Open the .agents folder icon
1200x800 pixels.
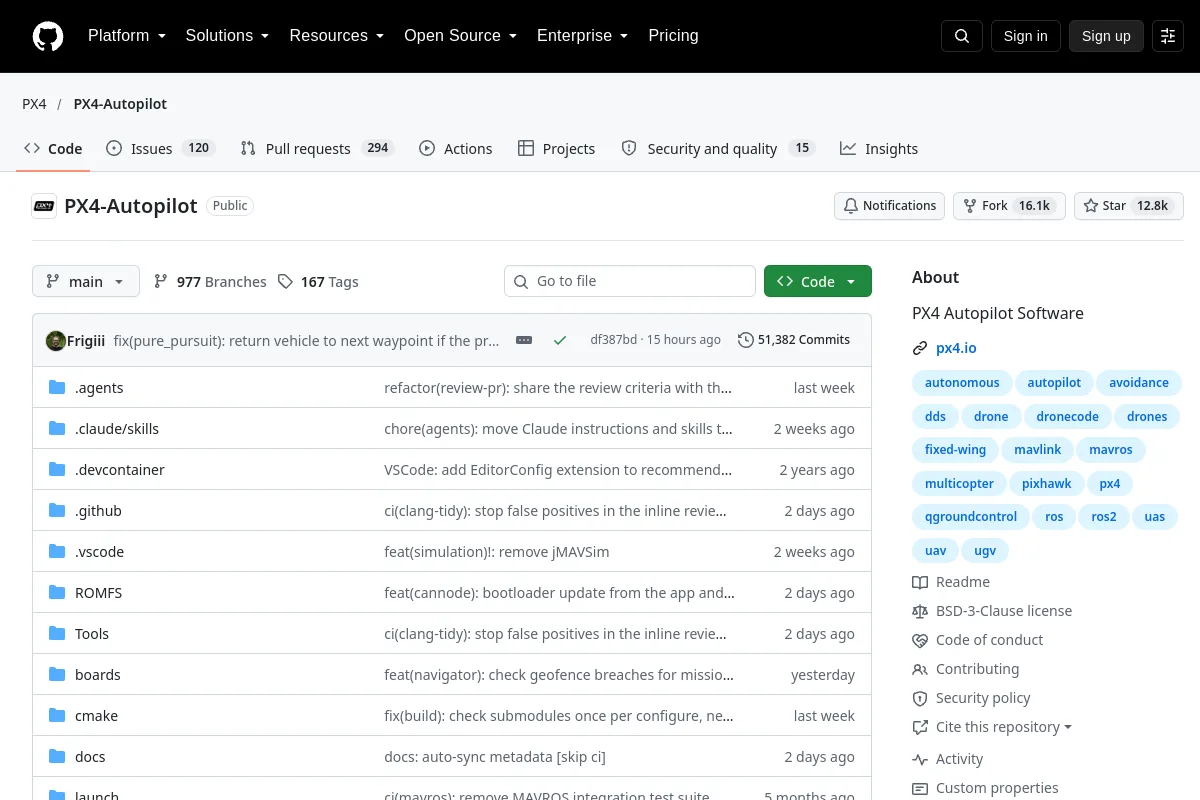(57, 388)
